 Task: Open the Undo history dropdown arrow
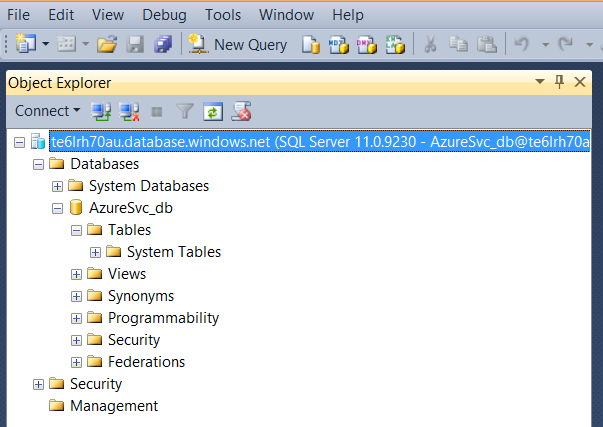(545, 45)
